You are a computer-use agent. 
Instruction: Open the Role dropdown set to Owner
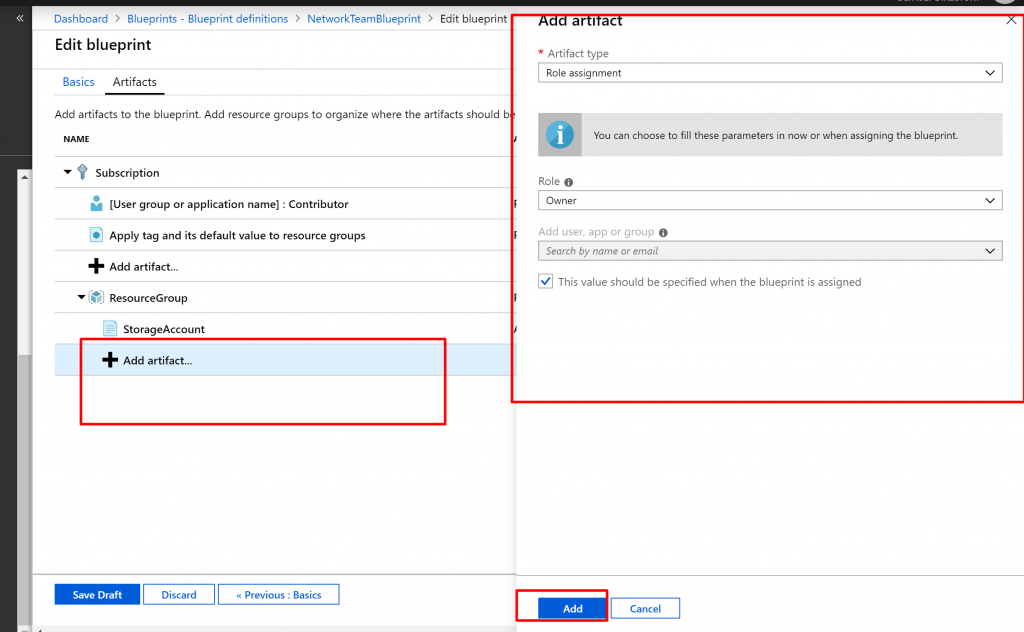[x=769, y=201]
